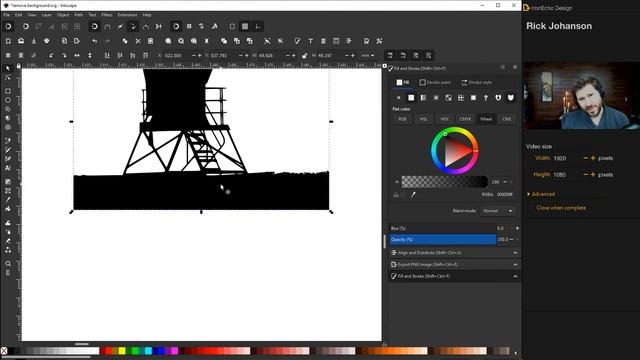Image resolution: width=640 pixels, height=360 pixels.
Task: Switch to the Stroke style tab
Action: tap(476, 82)
